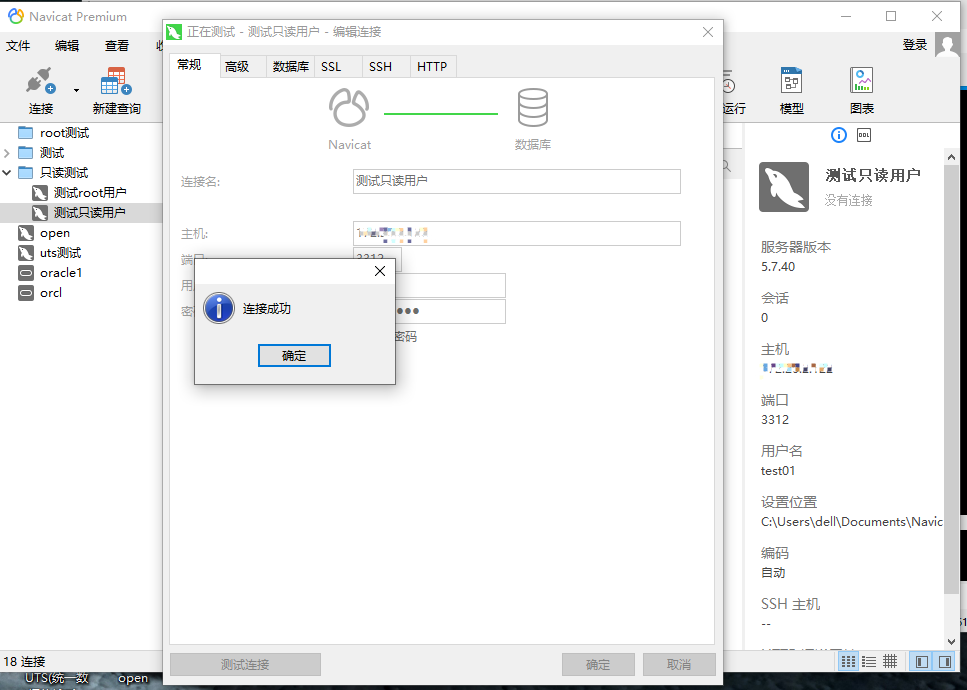Switch to detail view icon in status bar
Screen dimensions: 967x690
click(890, 662)
